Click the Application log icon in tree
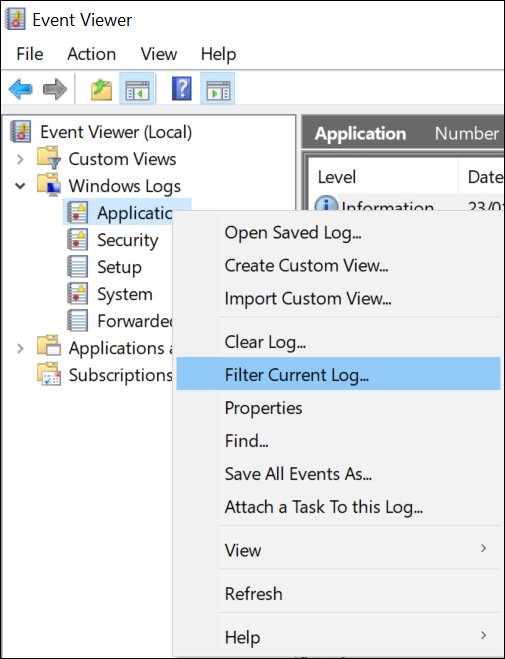This screenshot has width=505, height=659. 78,213
